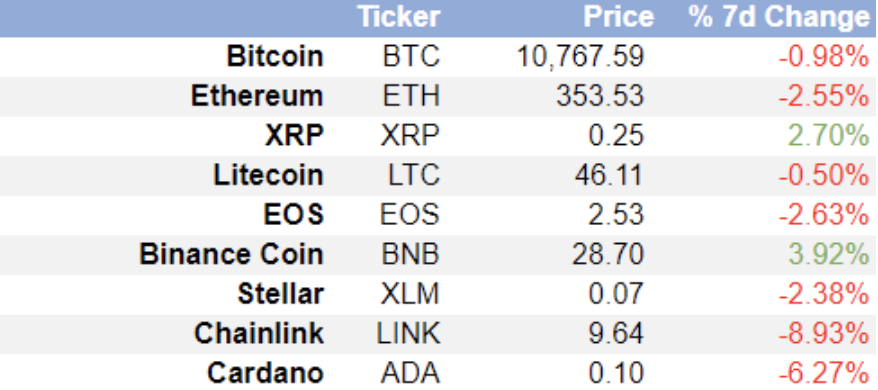878x390 pixels.
Task: Select the Bitcoin name cell
Action: [275, 57]
